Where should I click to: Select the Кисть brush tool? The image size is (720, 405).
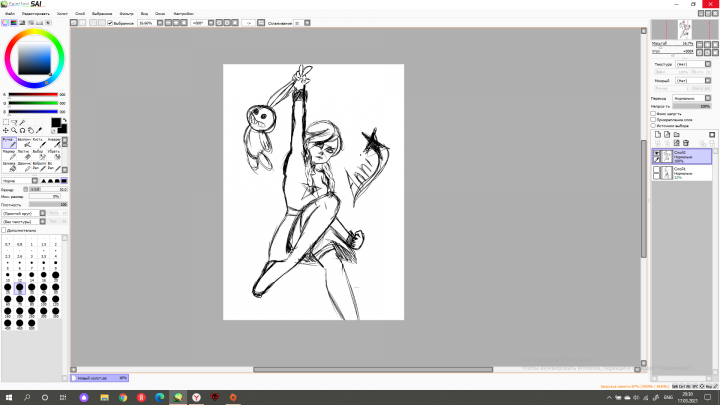39,142
